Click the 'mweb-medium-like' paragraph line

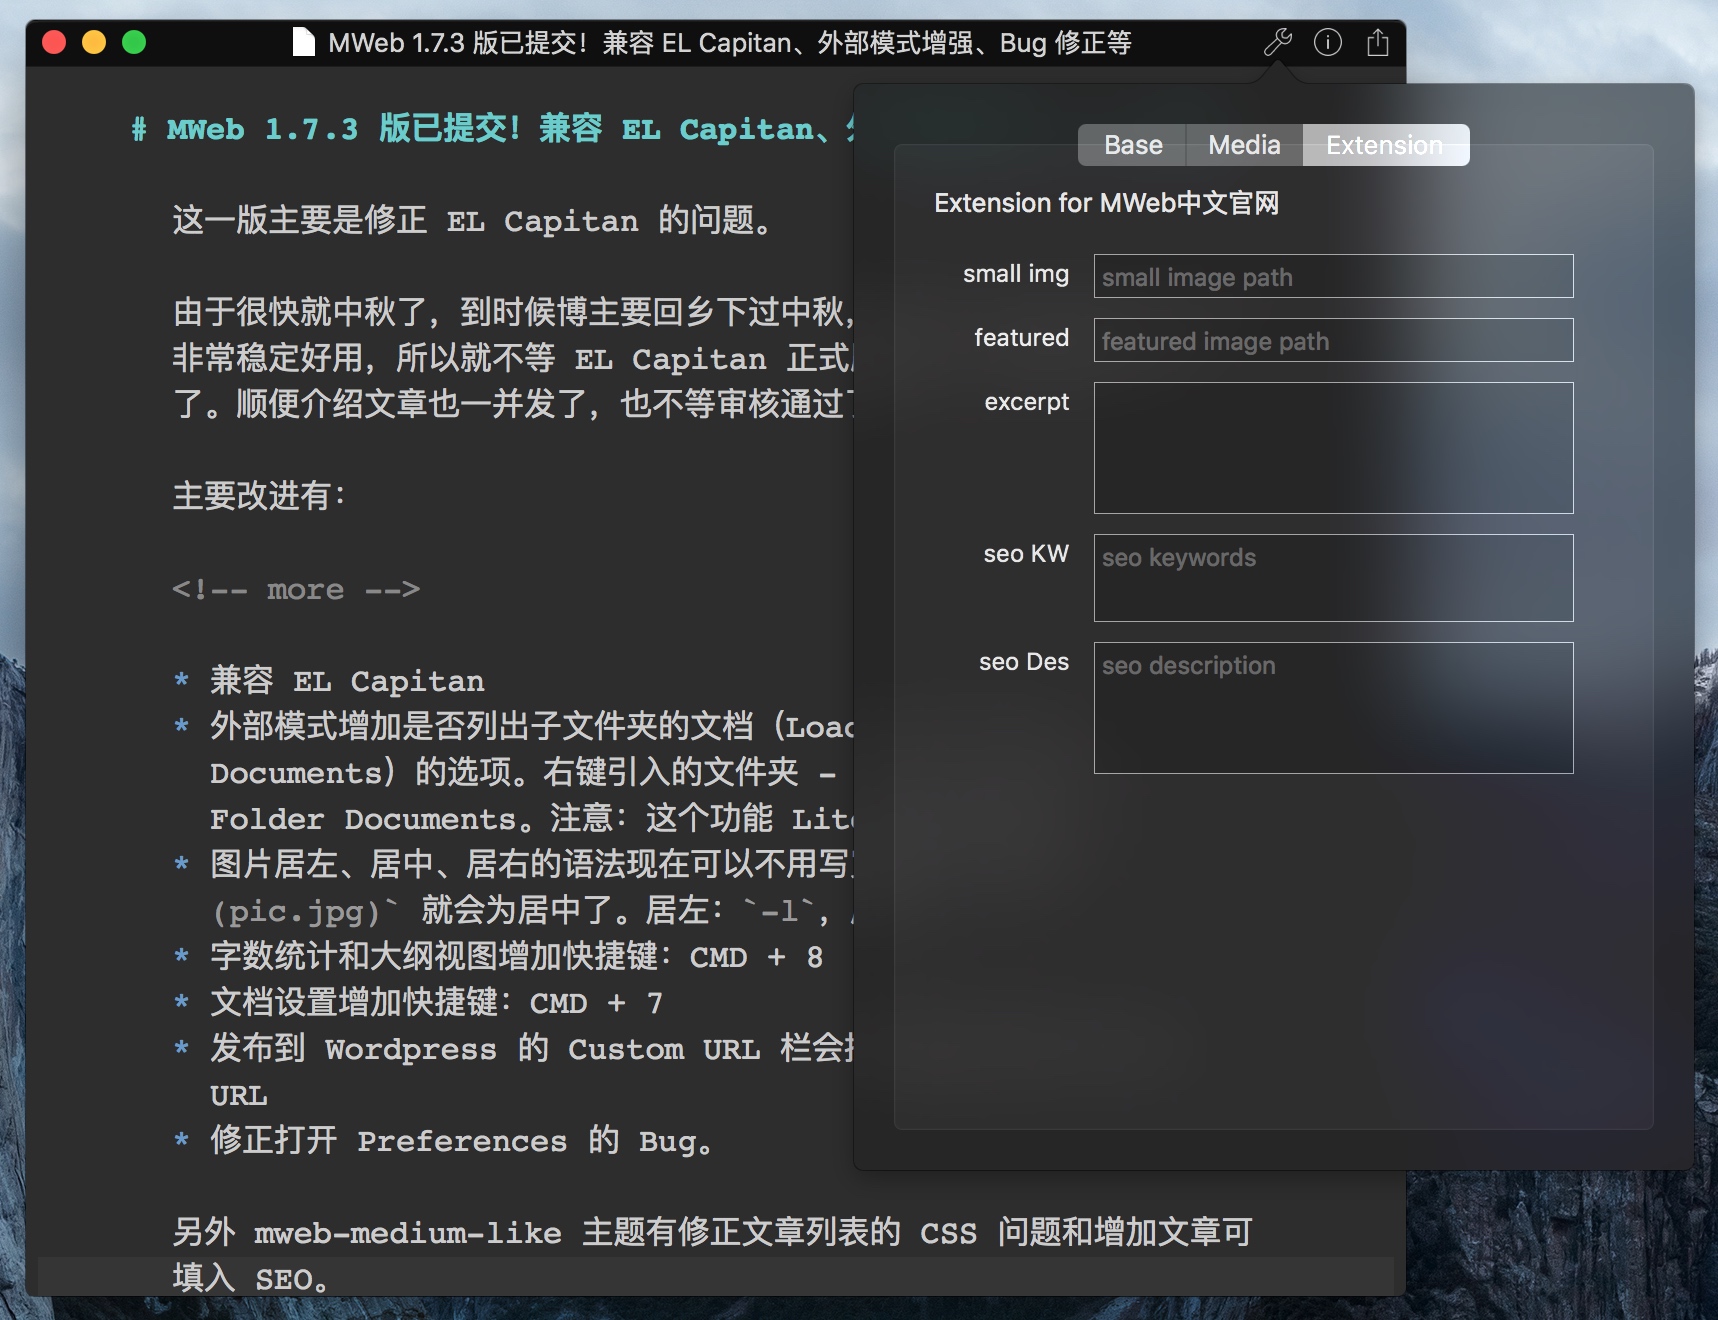pyautogui.click(x=712, y=1232)
